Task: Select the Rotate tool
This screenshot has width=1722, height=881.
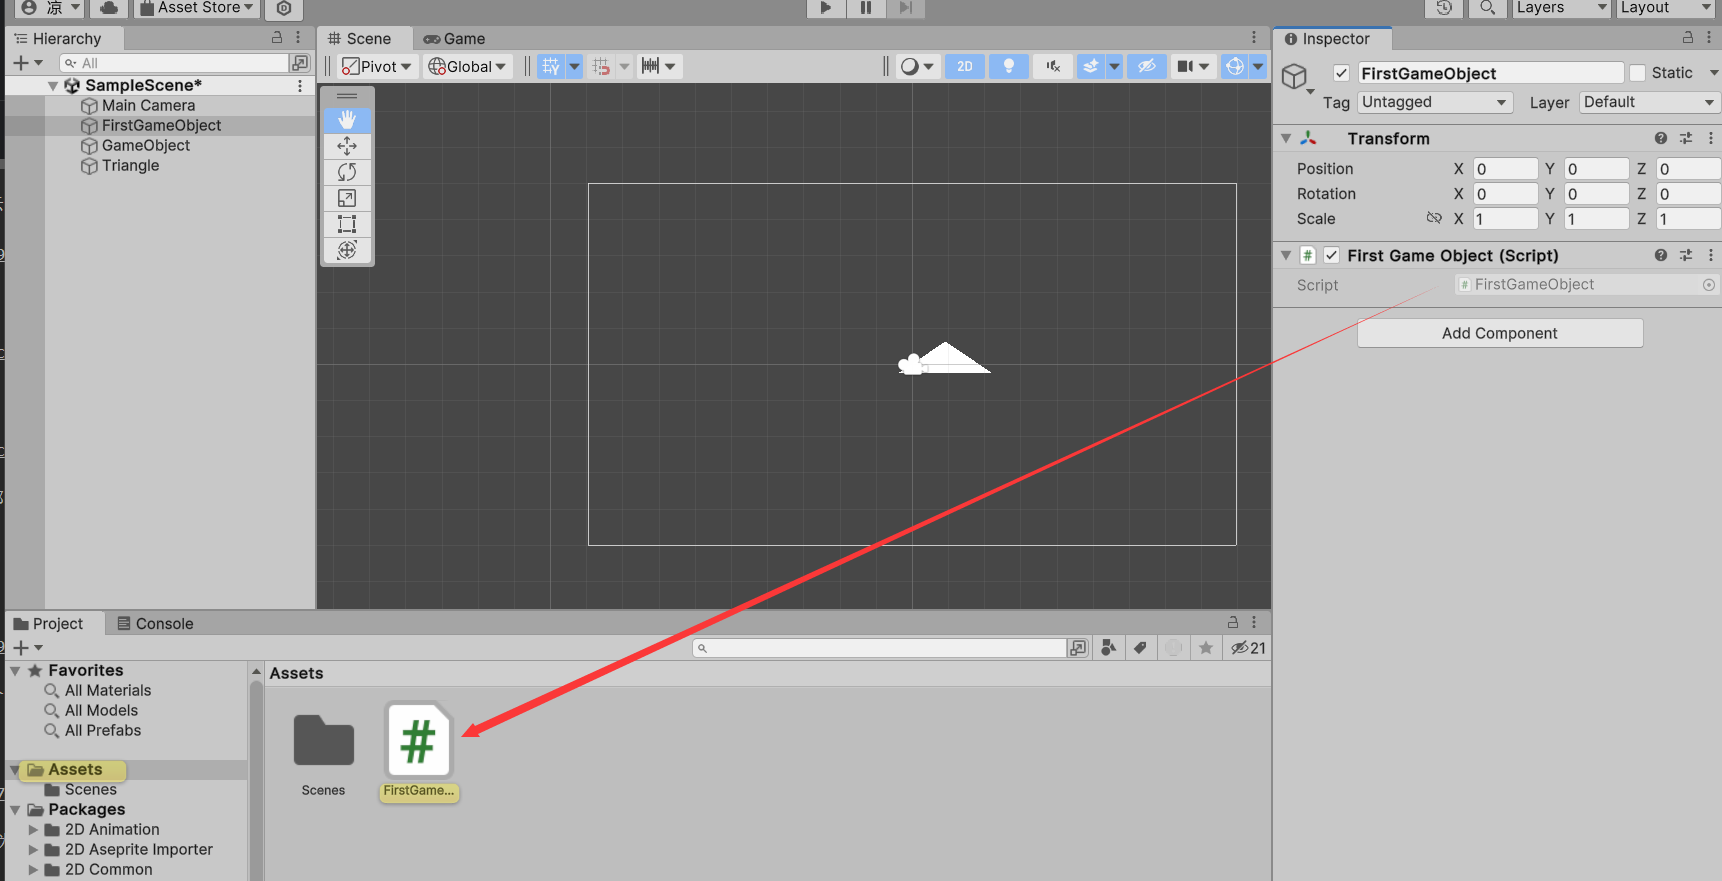Action: pos(347,172)
